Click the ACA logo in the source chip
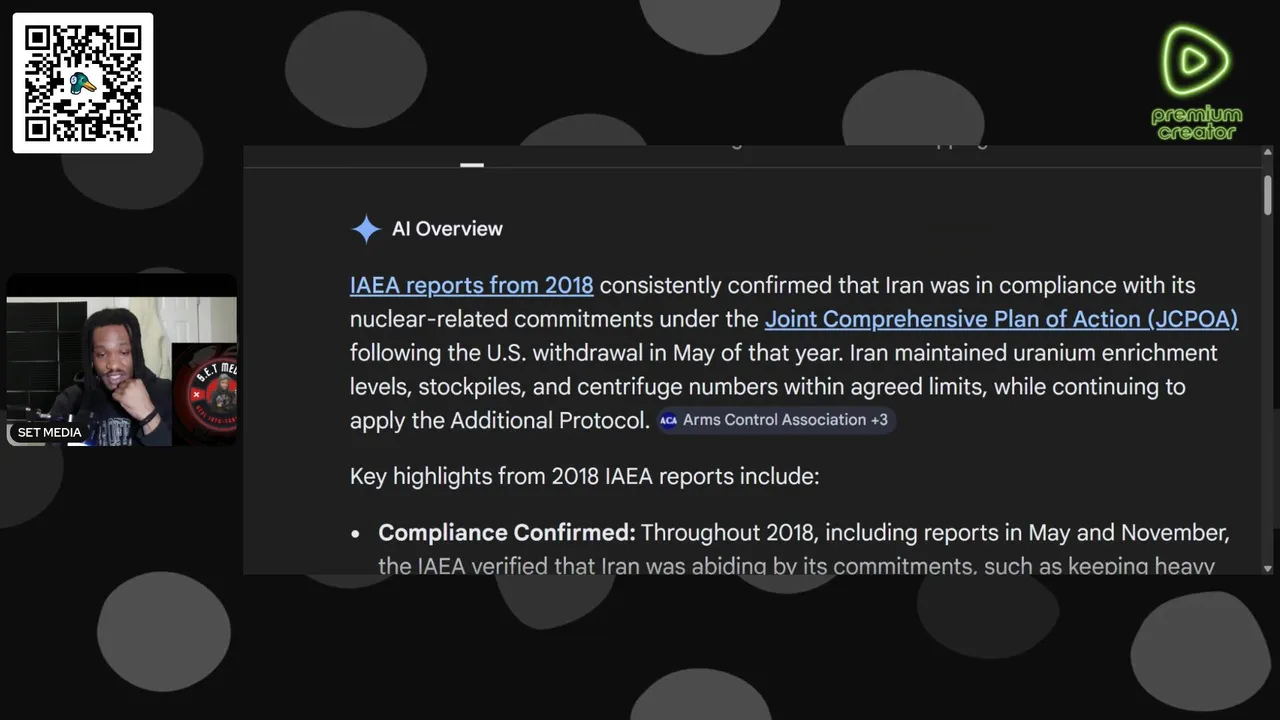The image size is (1280, 720). (x=668, y=420)
